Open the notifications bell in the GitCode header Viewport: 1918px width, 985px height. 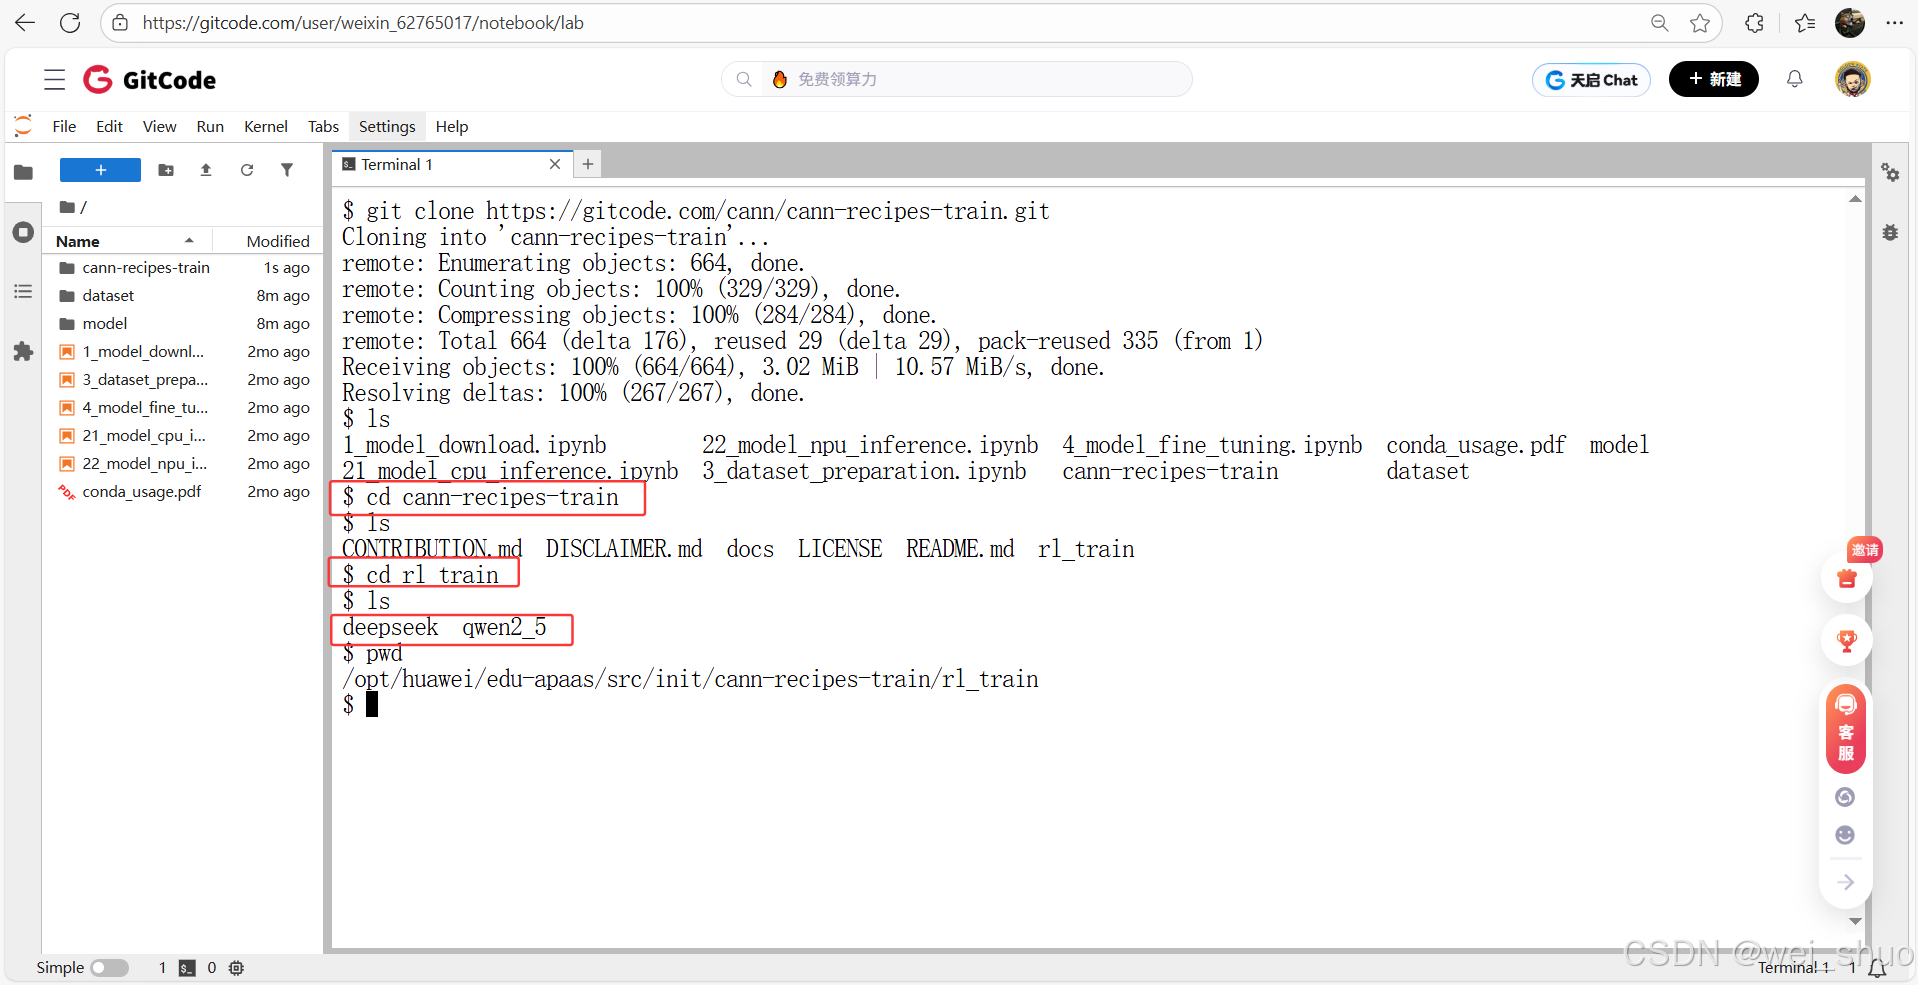coord(1795,79)
